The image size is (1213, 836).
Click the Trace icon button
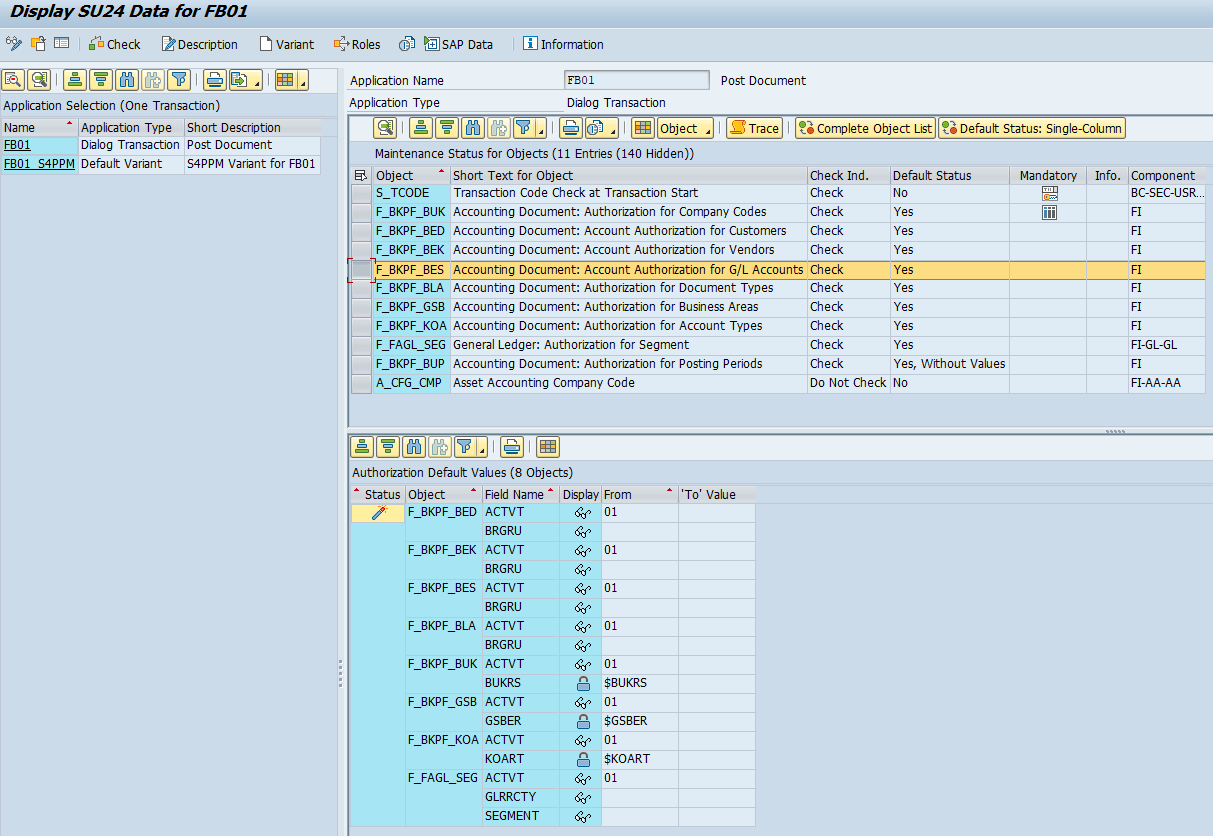[x=754, y=128]
